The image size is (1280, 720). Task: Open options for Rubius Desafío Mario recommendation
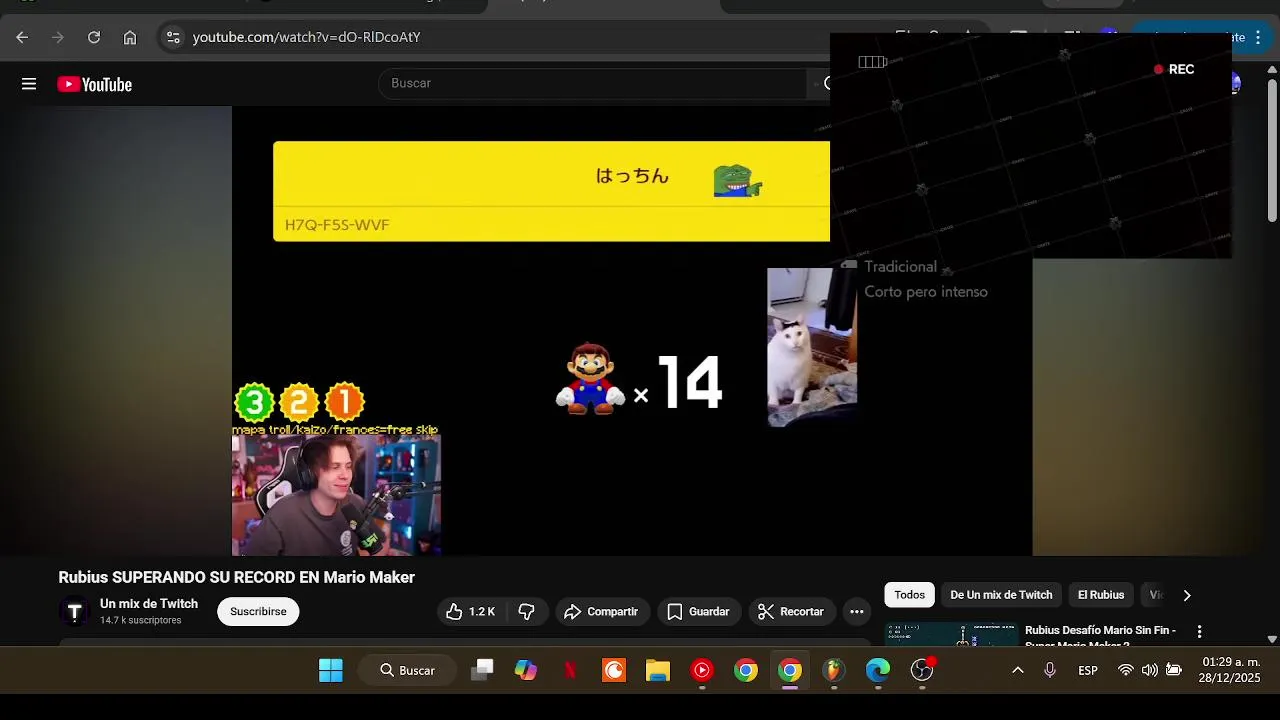click(1199, 632)
